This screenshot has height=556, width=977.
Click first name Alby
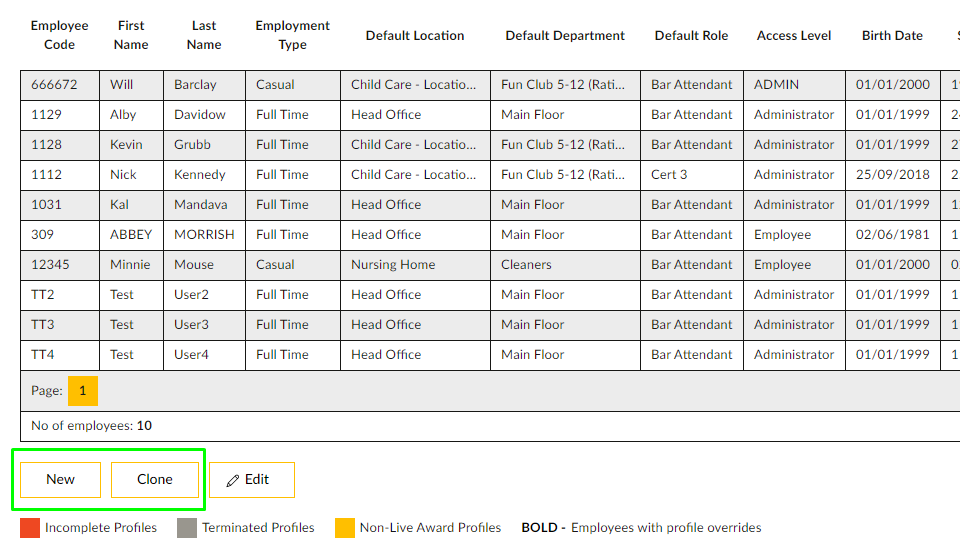tap(123, 115)
